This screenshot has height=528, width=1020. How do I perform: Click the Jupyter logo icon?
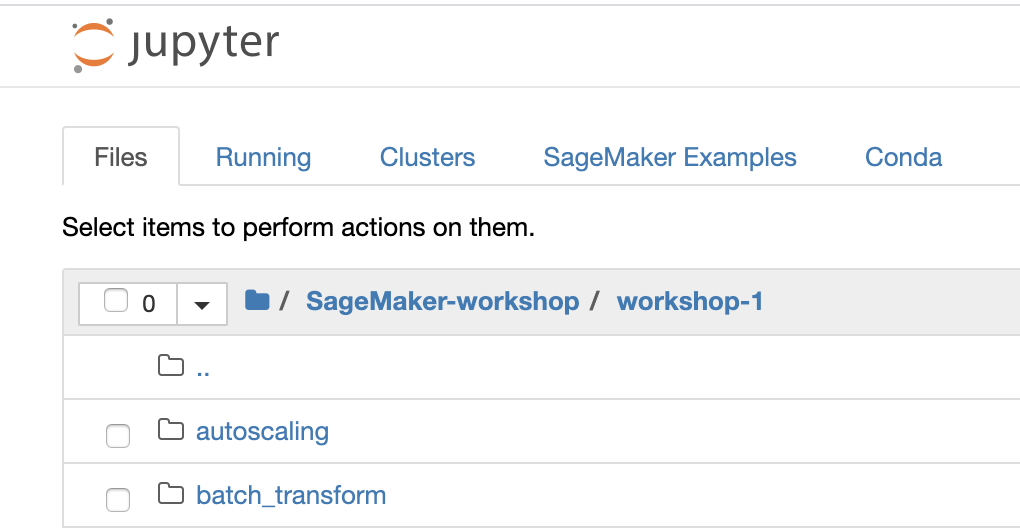tap(94, 46)
